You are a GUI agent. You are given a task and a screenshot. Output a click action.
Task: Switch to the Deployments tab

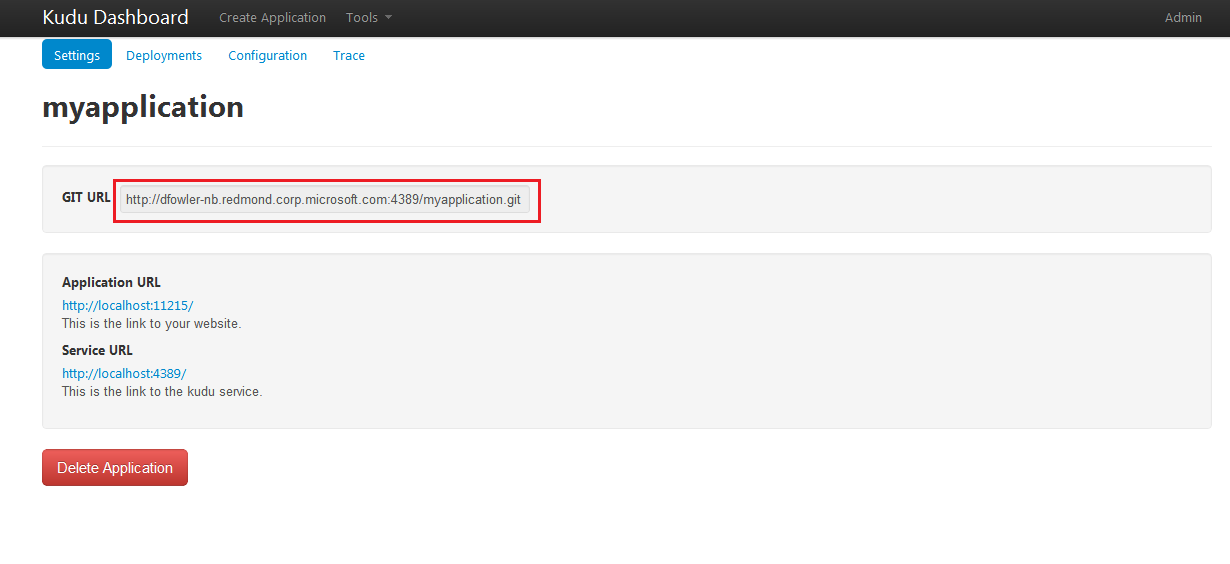[164, 55]
